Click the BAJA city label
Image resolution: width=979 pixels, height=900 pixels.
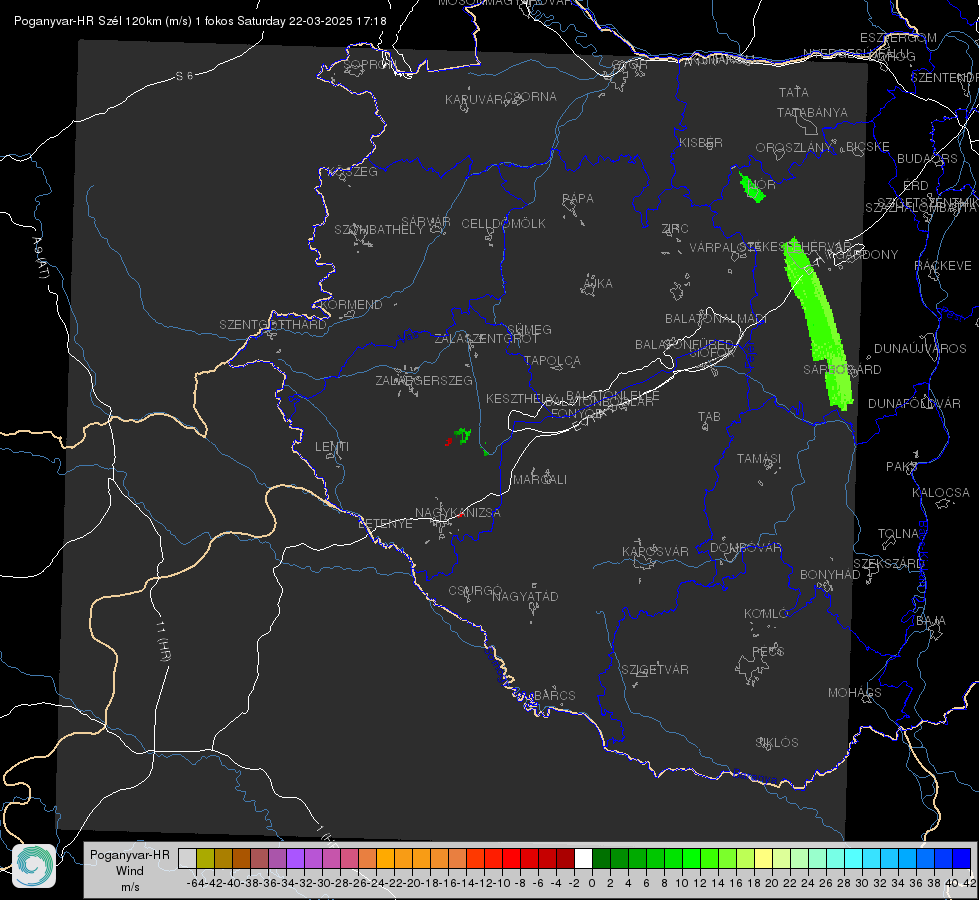coord(931,621)
